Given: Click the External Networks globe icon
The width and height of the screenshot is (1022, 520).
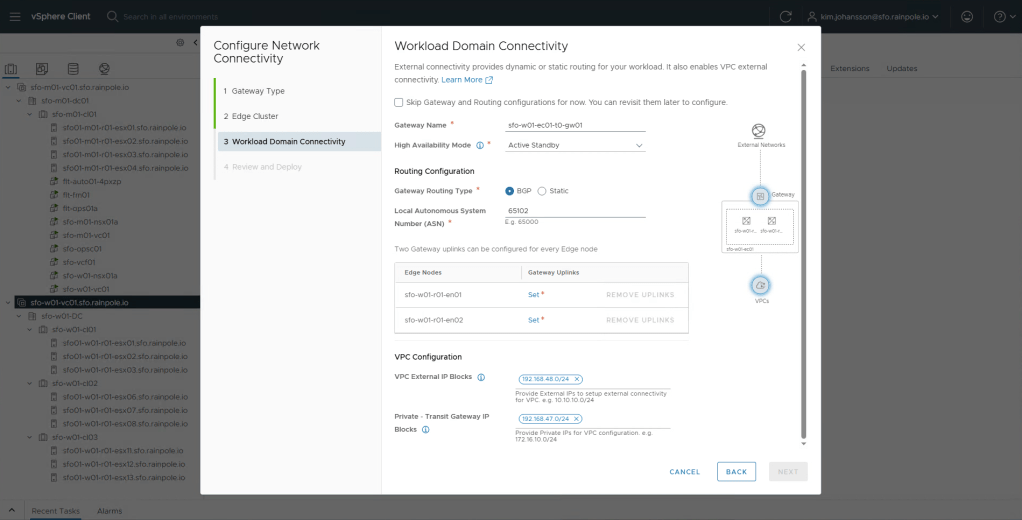Looking at the screenshot, I should pos(759,132).
